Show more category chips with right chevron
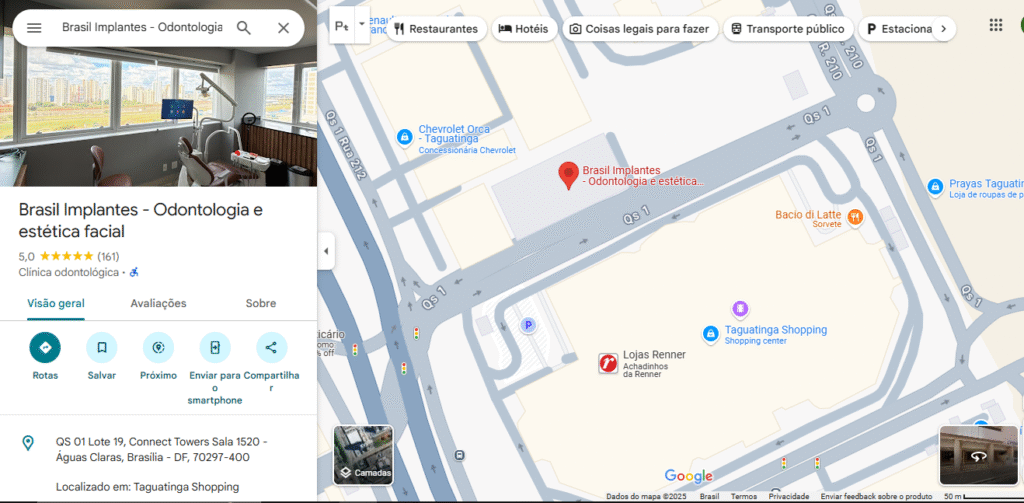Viewport: 1024px width, 503px height. [943, 29]
